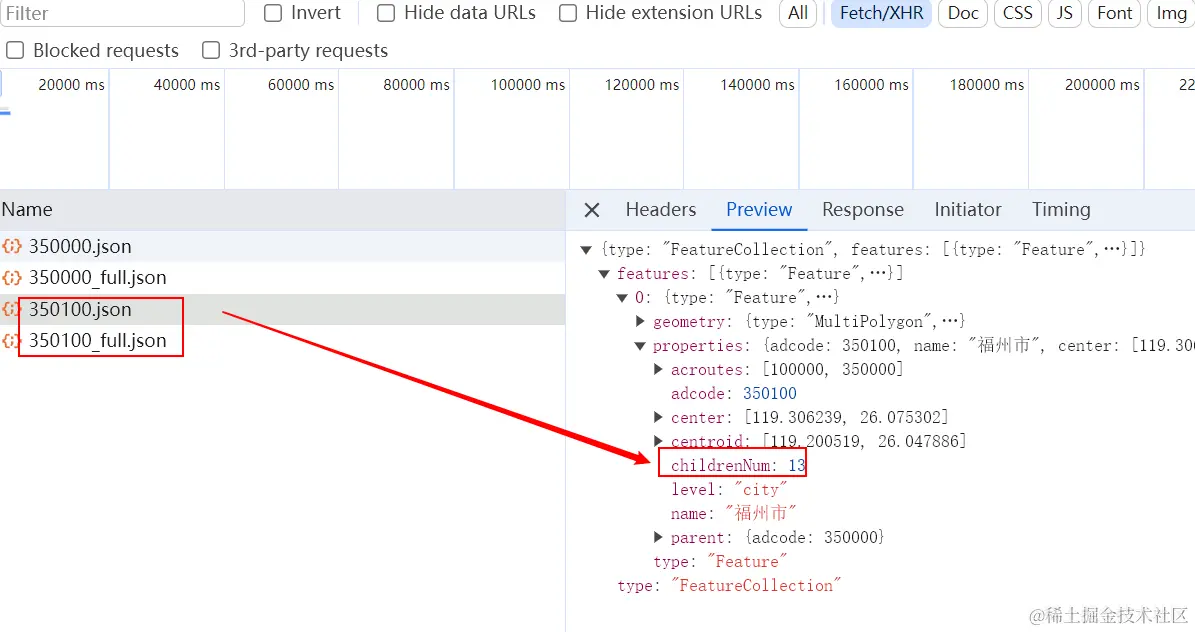Check Hide extension URLs option

click(568, 14)
